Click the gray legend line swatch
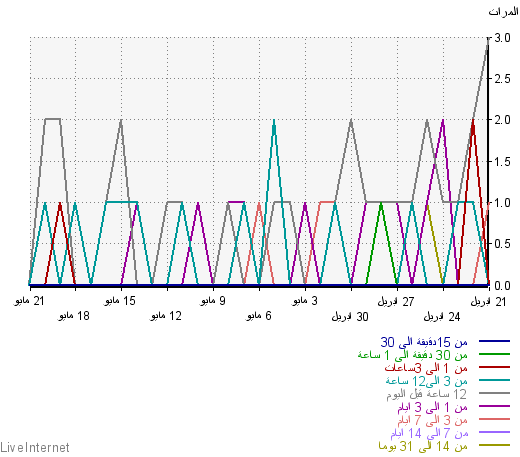 (x=494, y=393)
